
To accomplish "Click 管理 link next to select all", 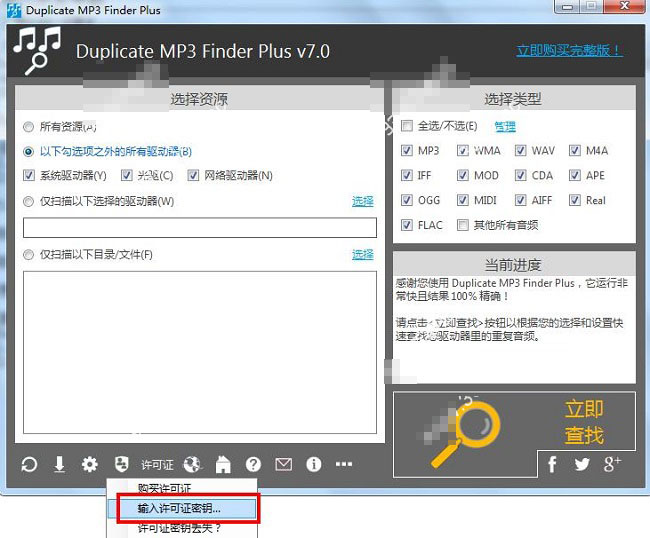I will [x=505, y=126].
